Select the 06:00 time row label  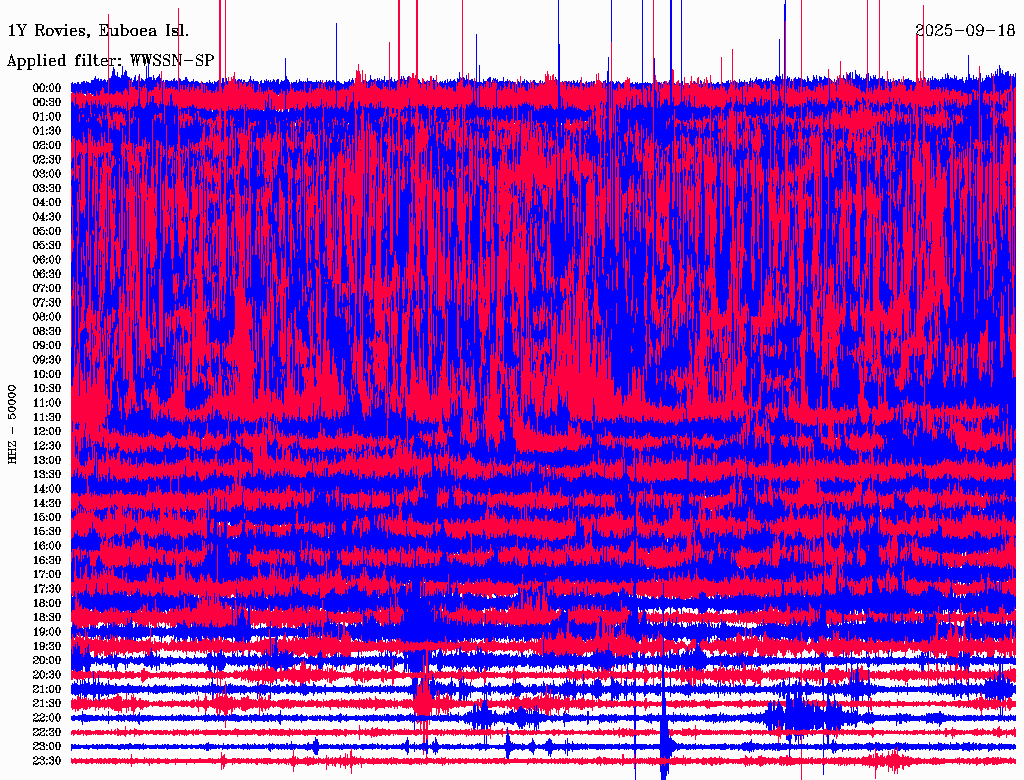pyautogui.click(x=47, y=260)
